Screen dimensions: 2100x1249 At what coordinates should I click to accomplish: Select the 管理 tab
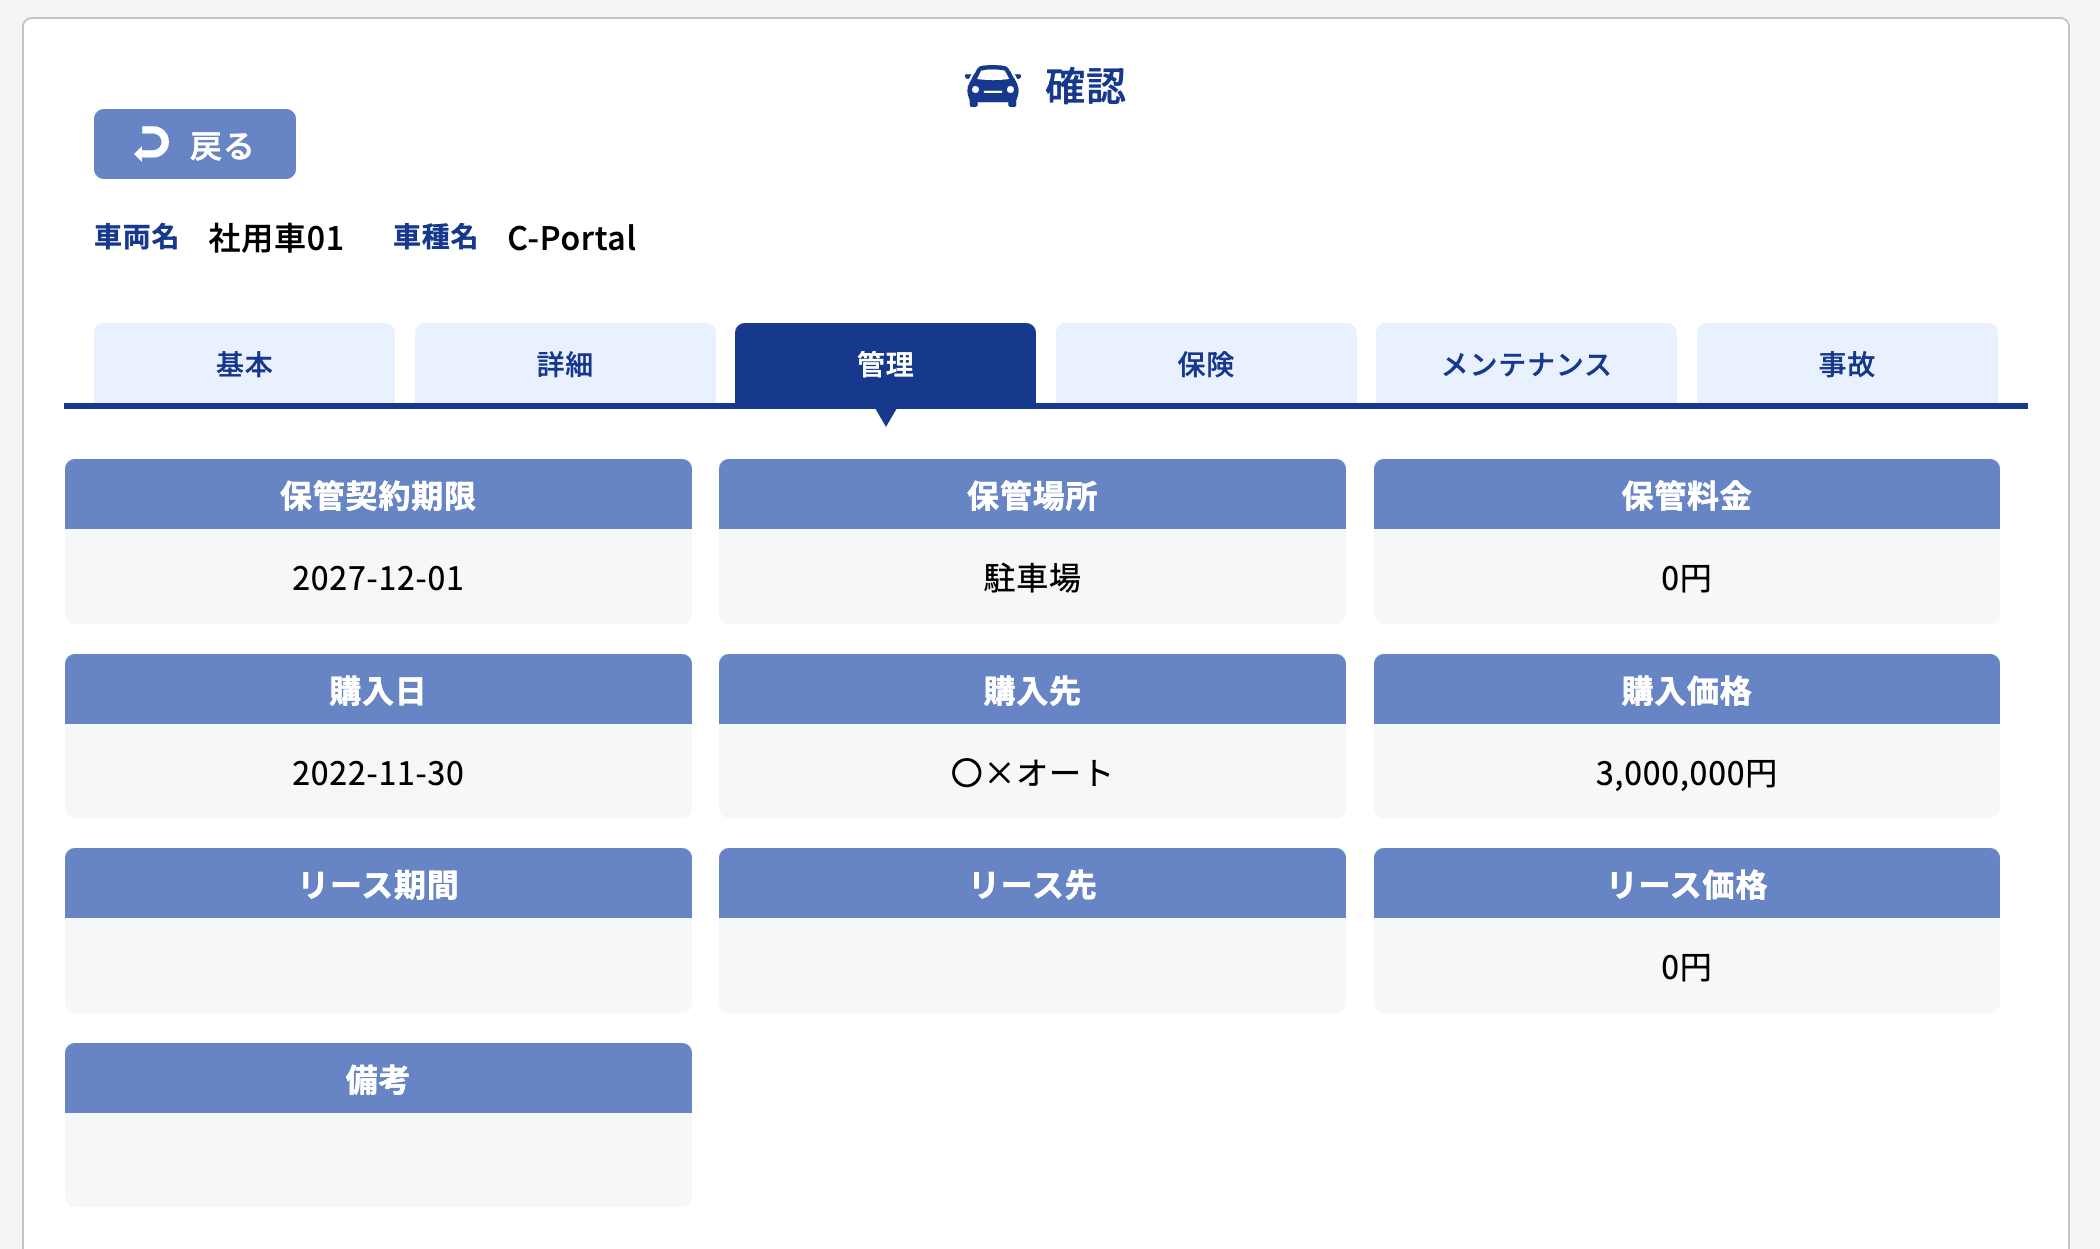pyautogui.click(x=885, y=364)
